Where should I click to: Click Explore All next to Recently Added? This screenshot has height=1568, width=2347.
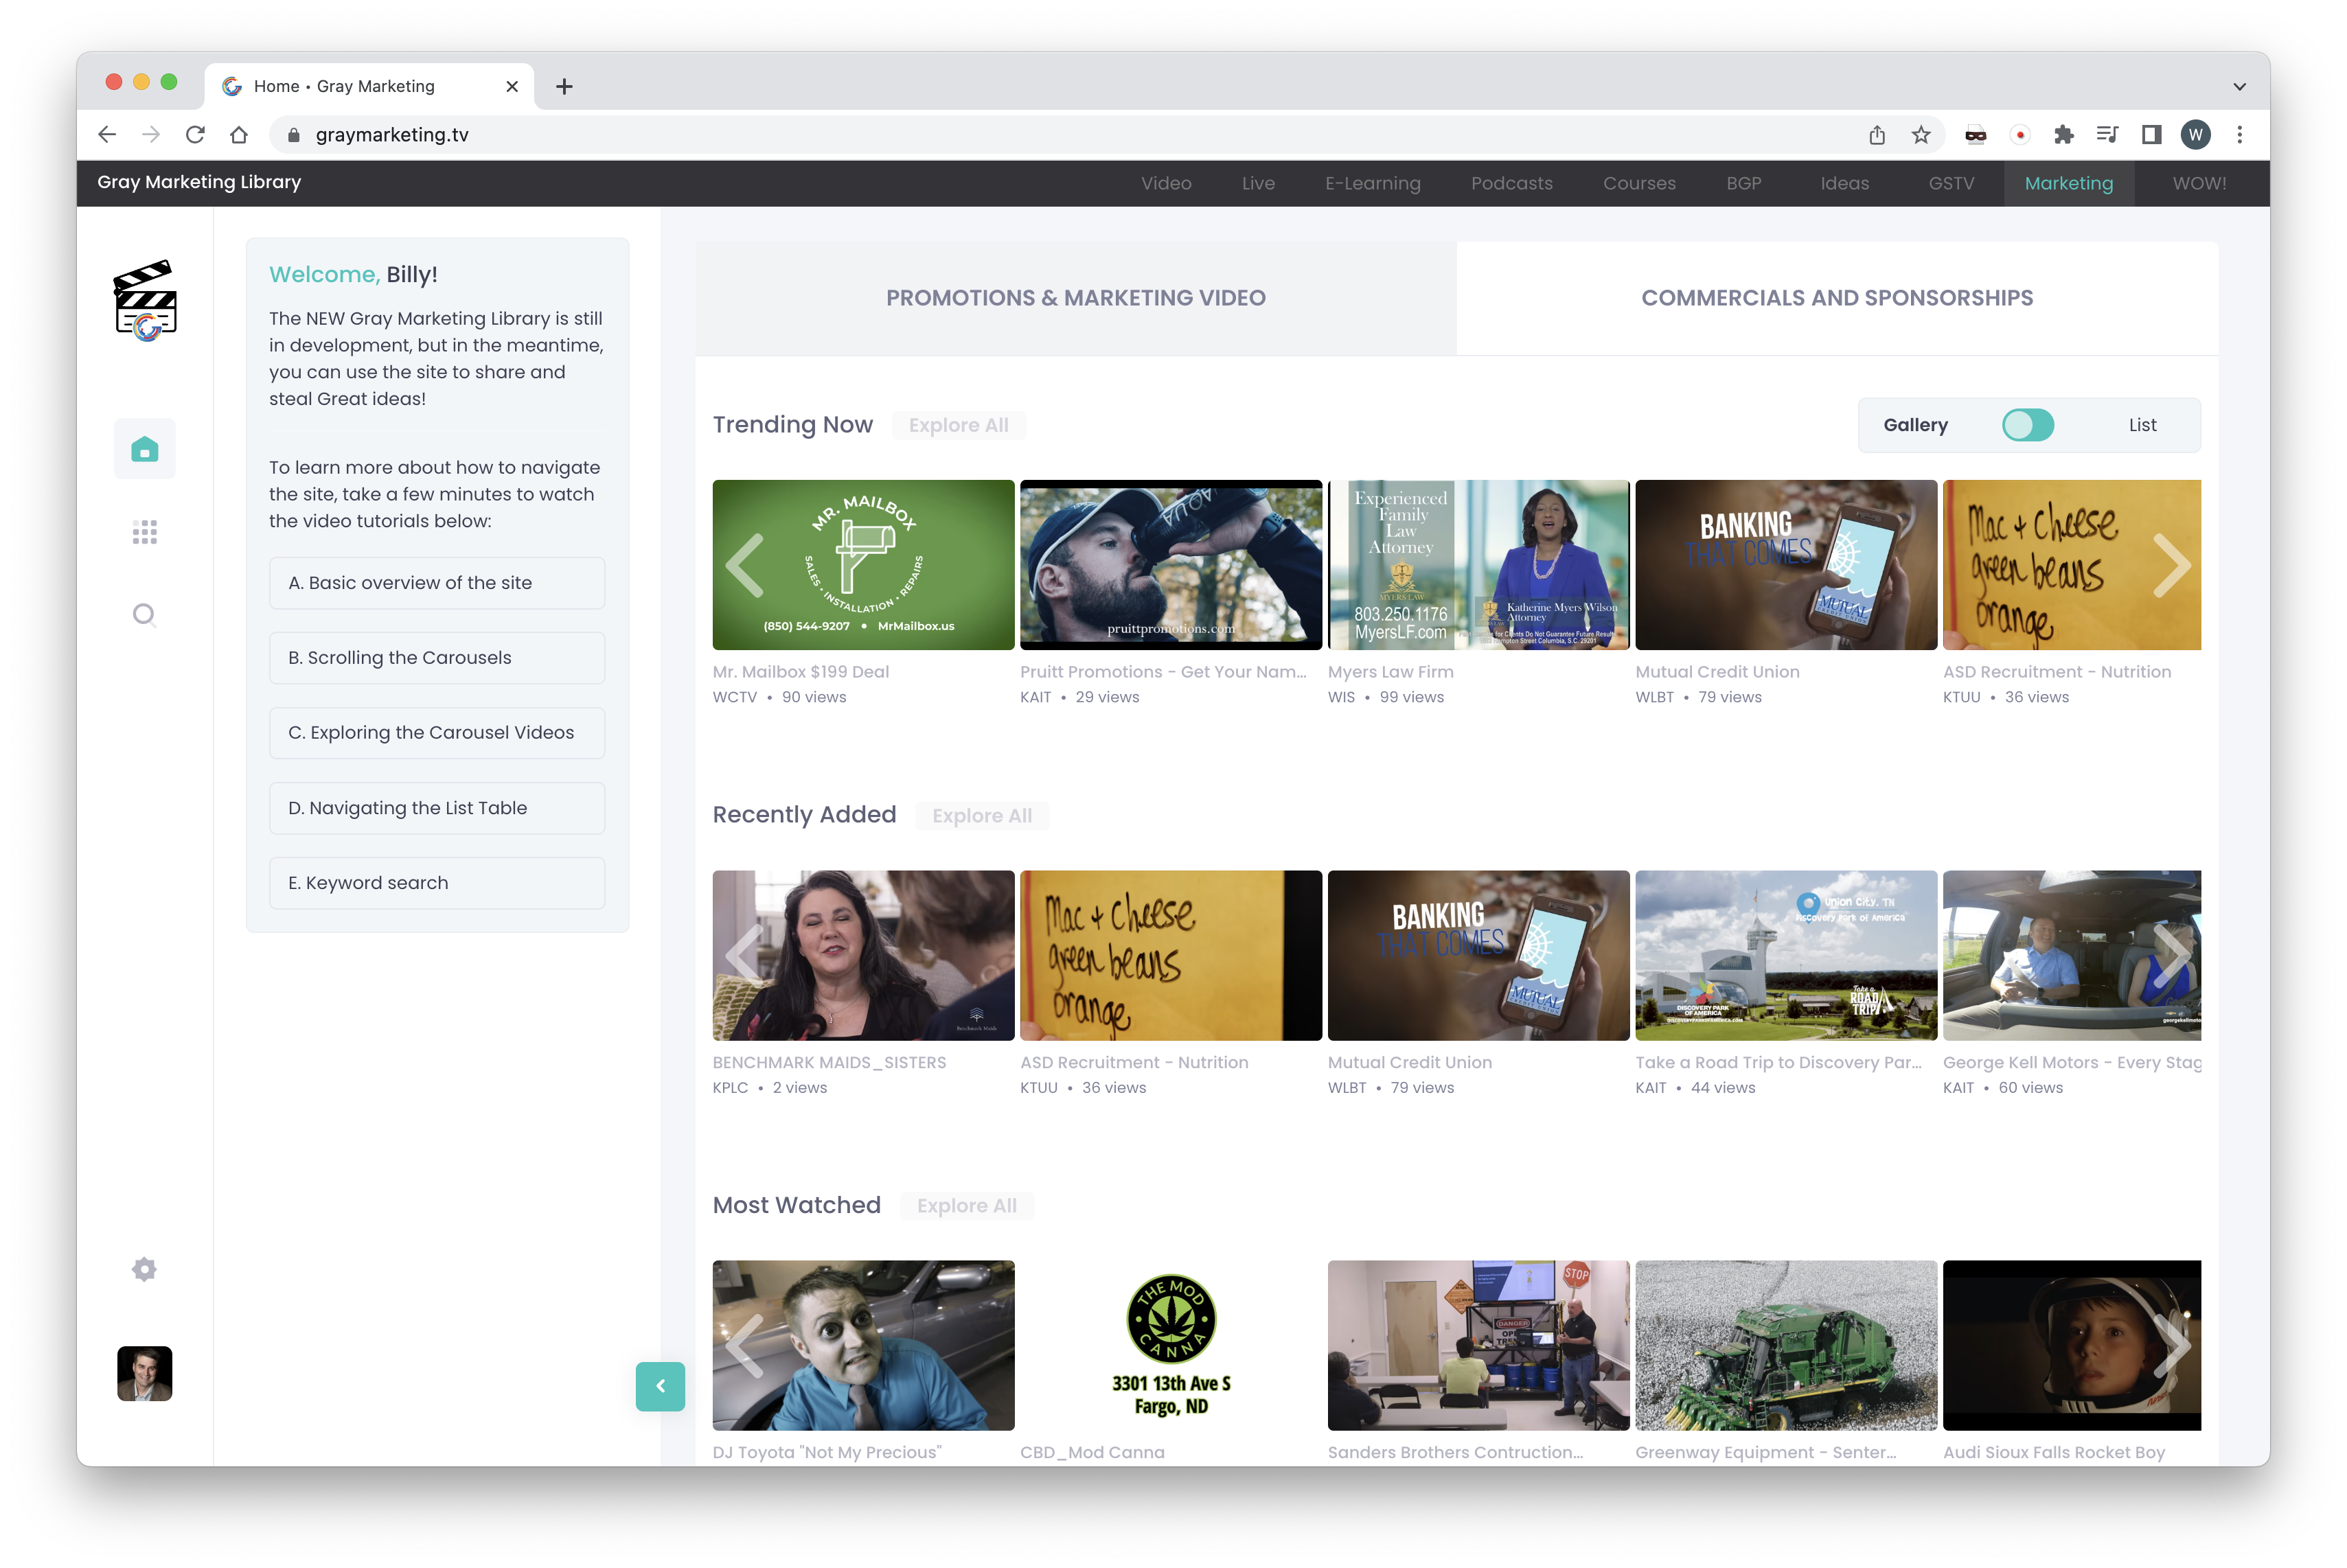point(982,816)
